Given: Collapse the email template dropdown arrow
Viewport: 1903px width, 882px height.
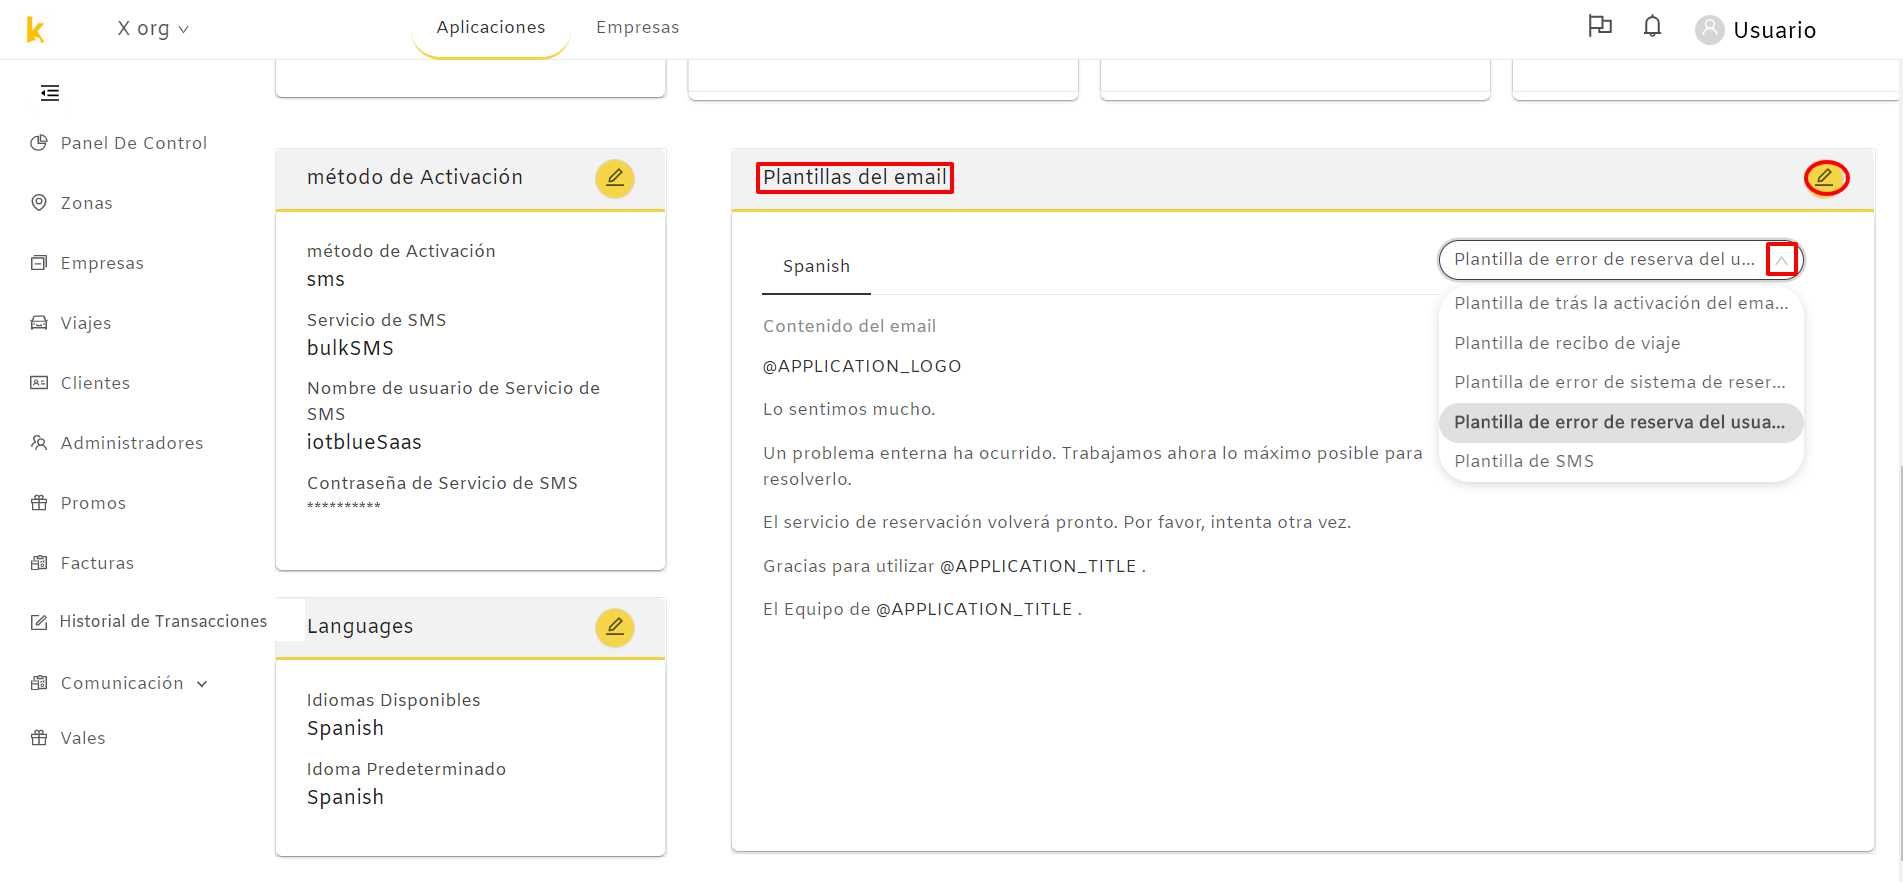Looking at the screenshot, I should [1781, 260].
